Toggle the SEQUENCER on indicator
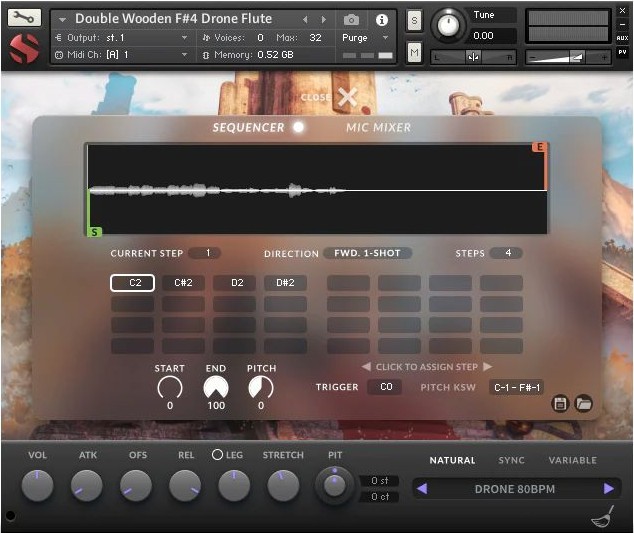 tap(298, 127)
